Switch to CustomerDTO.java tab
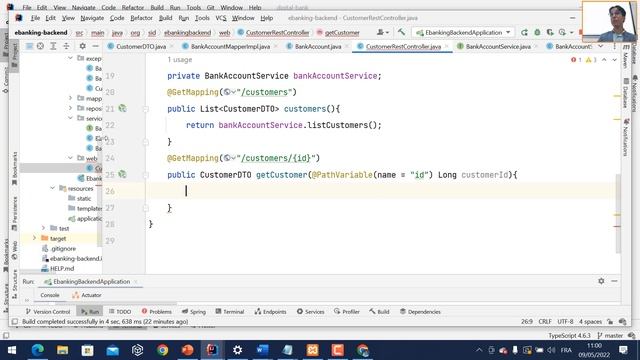 click(x=141, y=47)
